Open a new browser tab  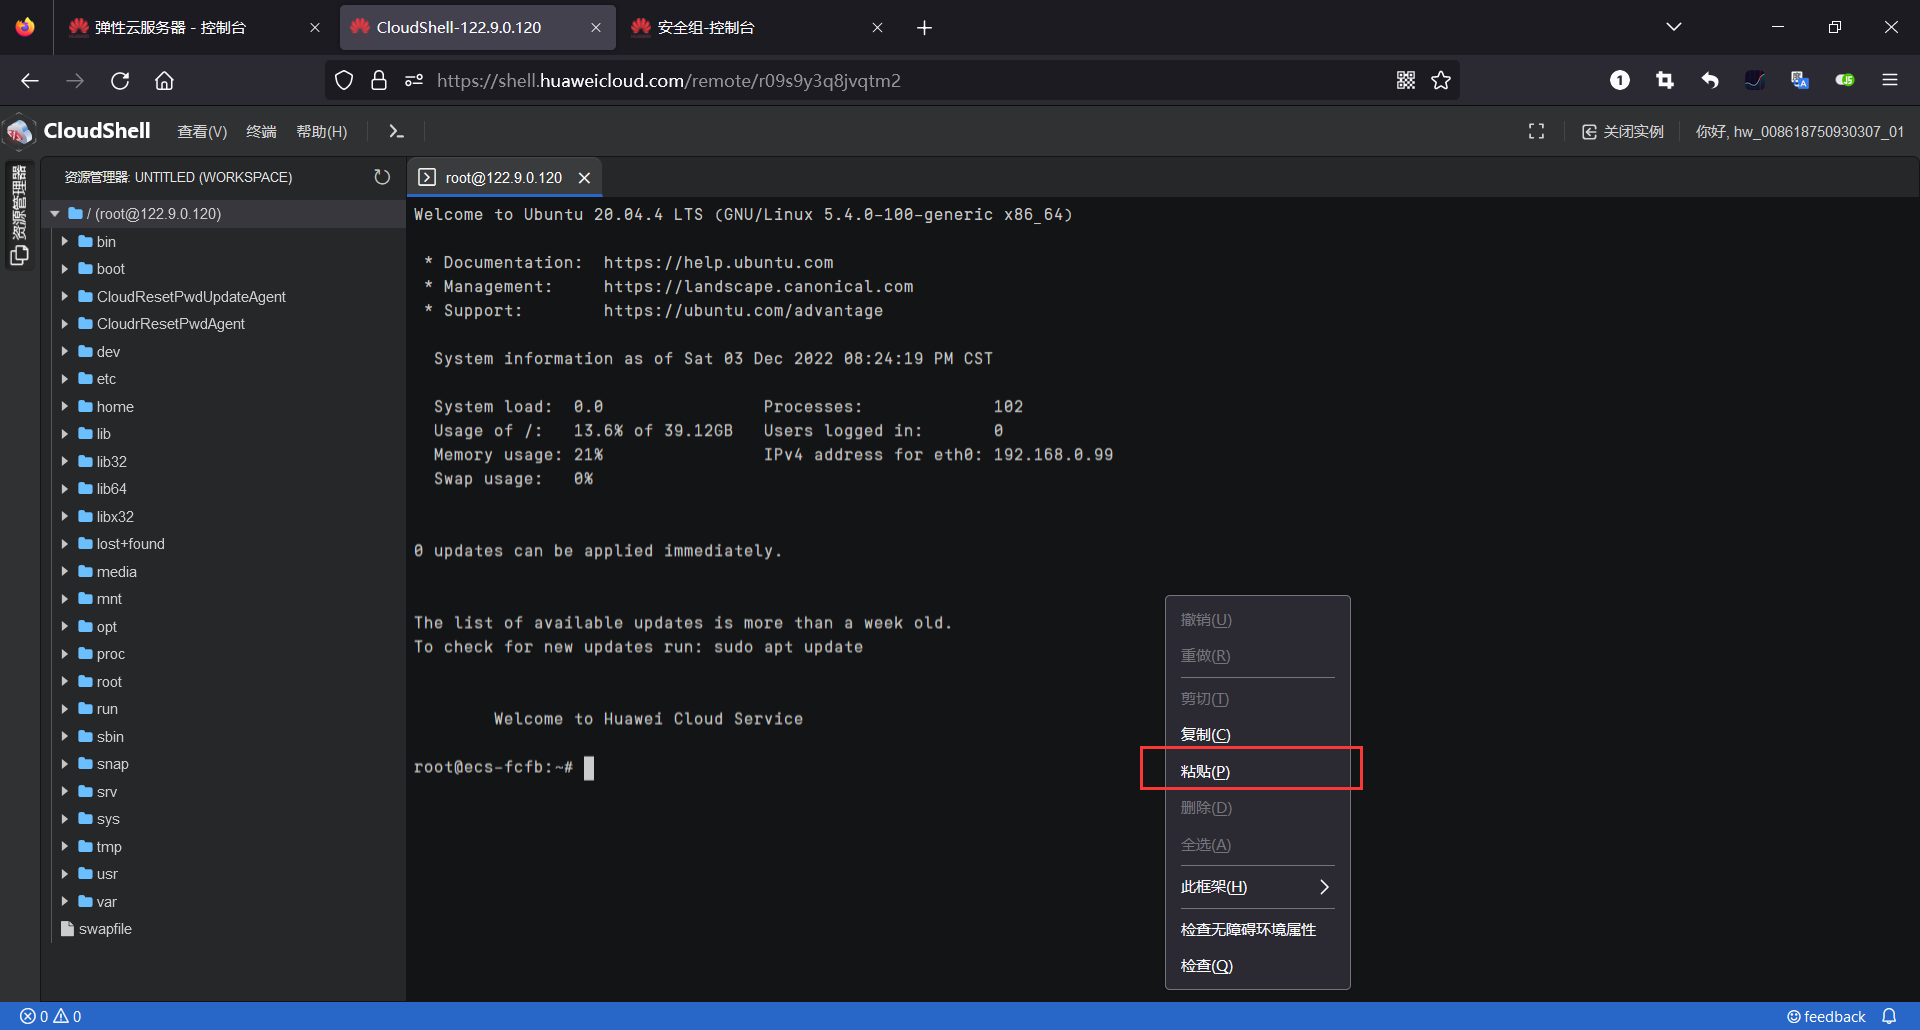click(x=924, y=28)
